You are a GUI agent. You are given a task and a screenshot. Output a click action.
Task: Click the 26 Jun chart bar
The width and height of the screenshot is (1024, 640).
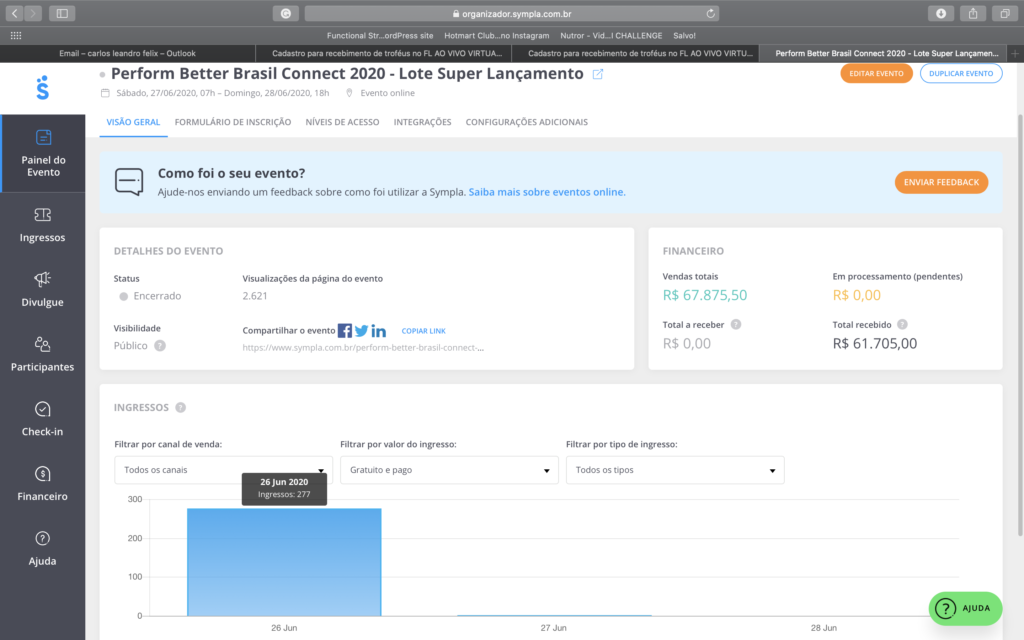click(284, 562)
